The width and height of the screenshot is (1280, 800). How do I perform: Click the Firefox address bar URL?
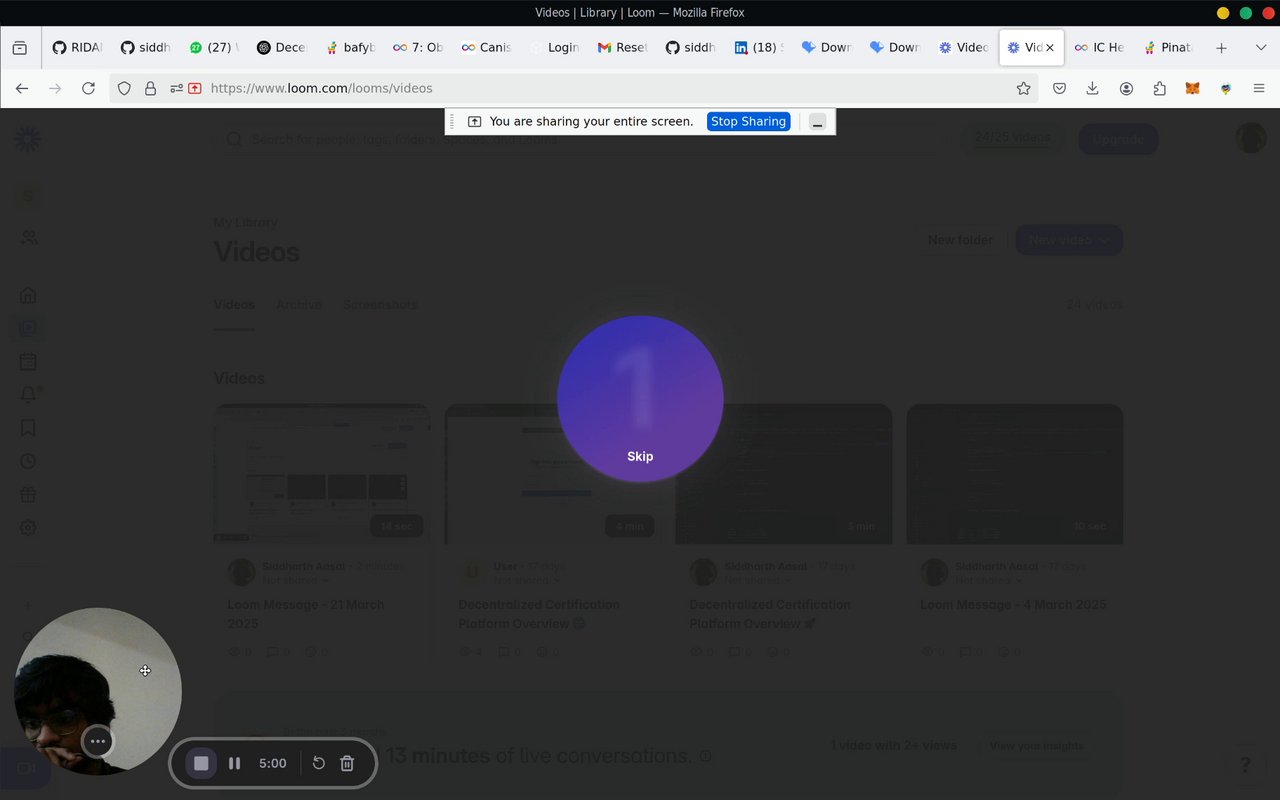click(321, 88)
